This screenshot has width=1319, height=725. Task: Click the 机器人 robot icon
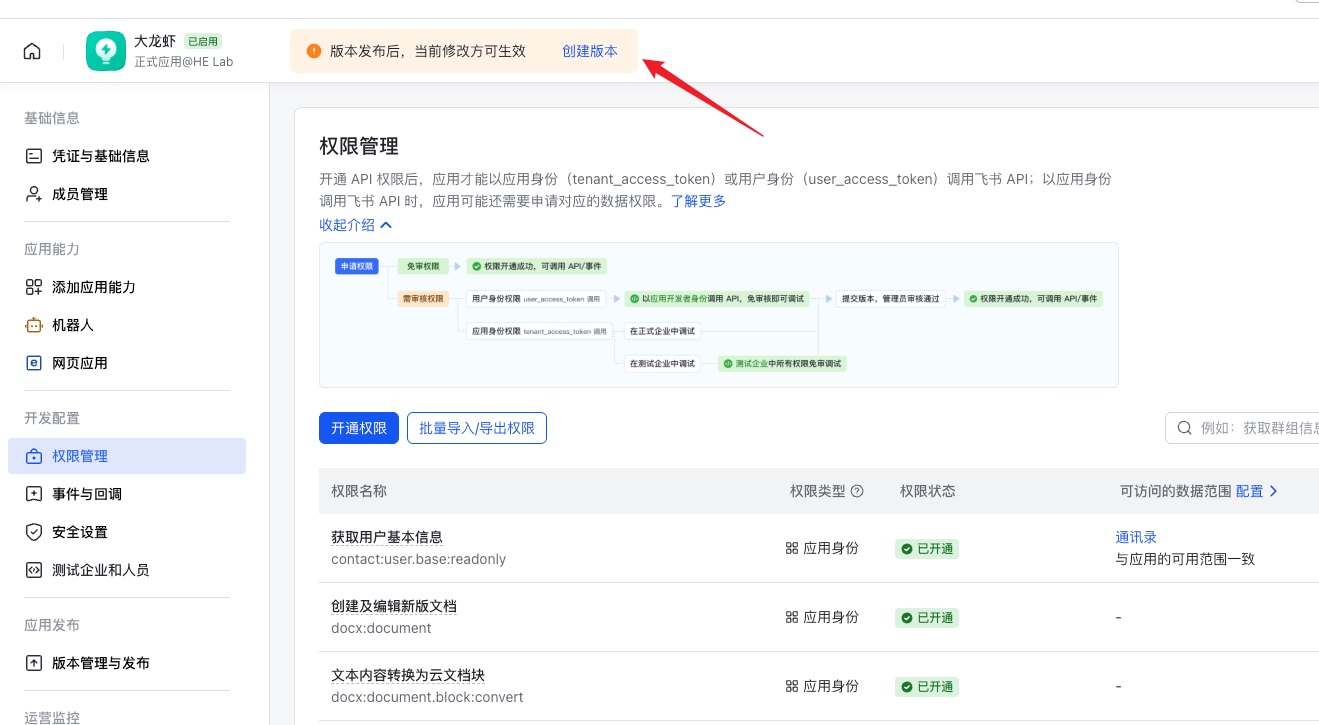[34, 325]
